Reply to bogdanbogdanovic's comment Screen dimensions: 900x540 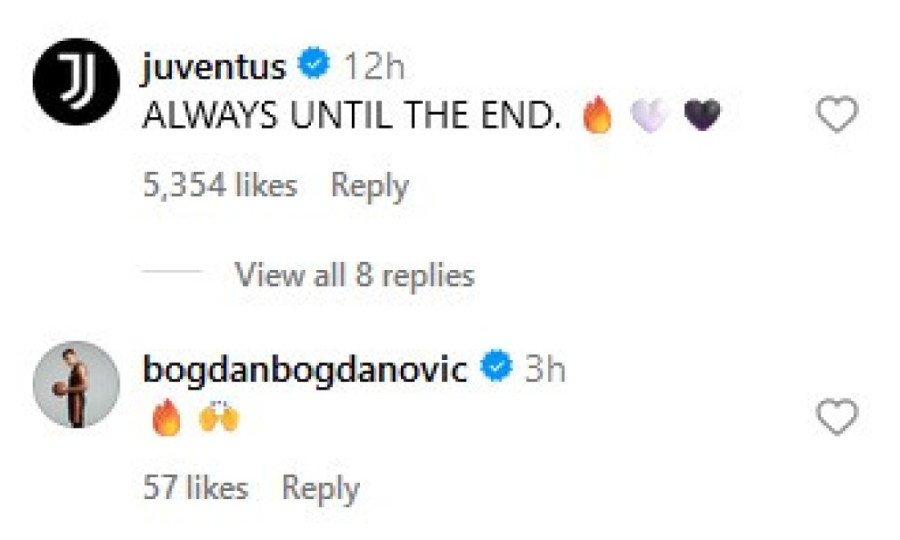pos(320,488)
